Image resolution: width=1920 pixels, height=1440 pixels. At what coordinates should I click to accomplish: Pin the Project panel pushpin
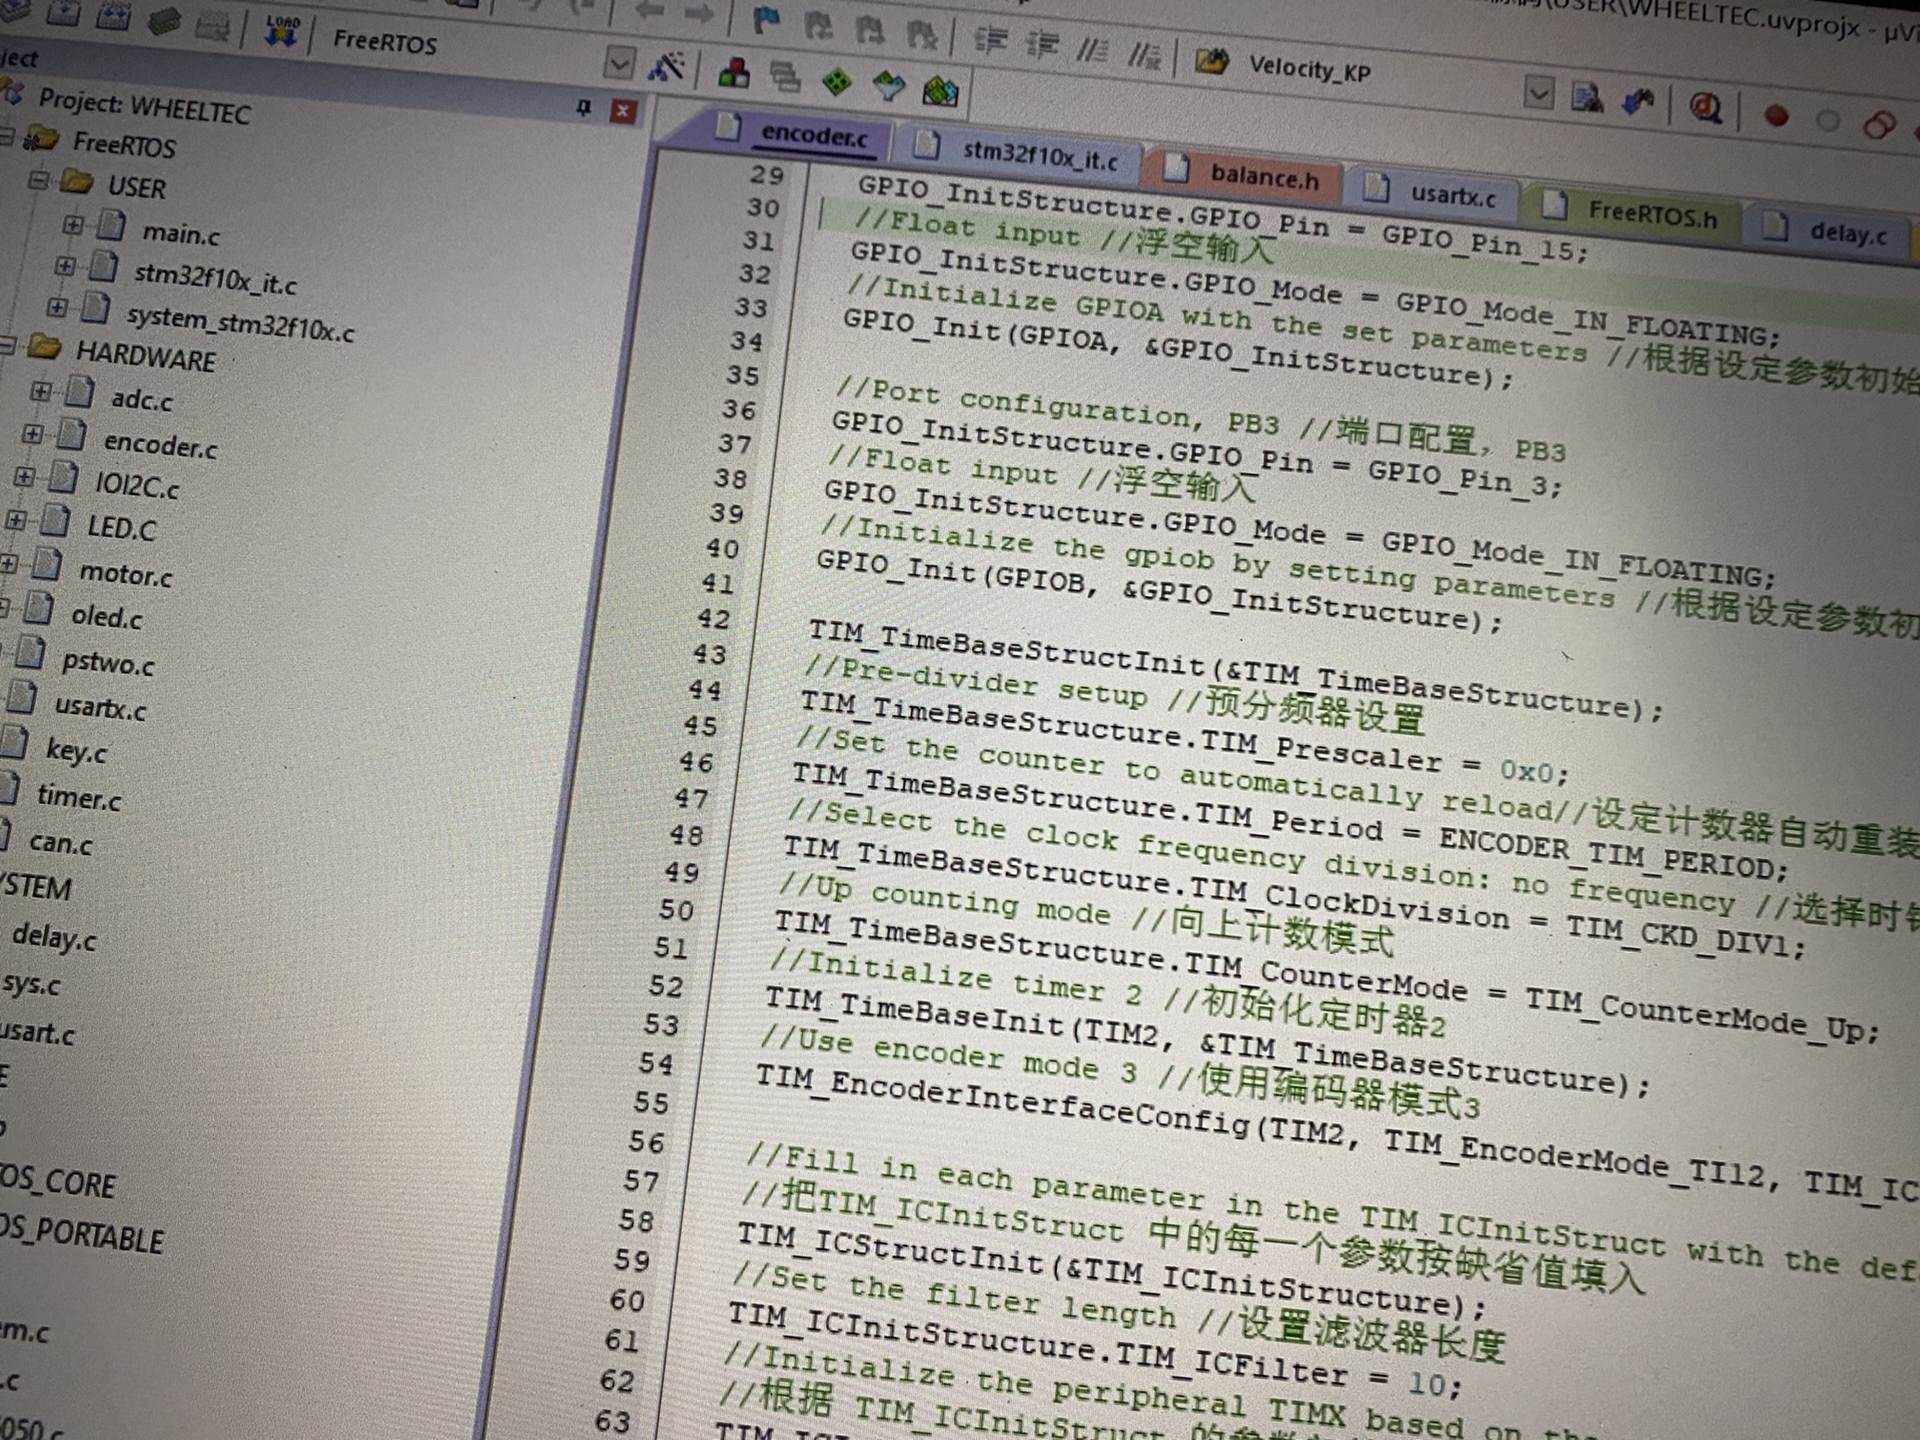click(584, 107)
